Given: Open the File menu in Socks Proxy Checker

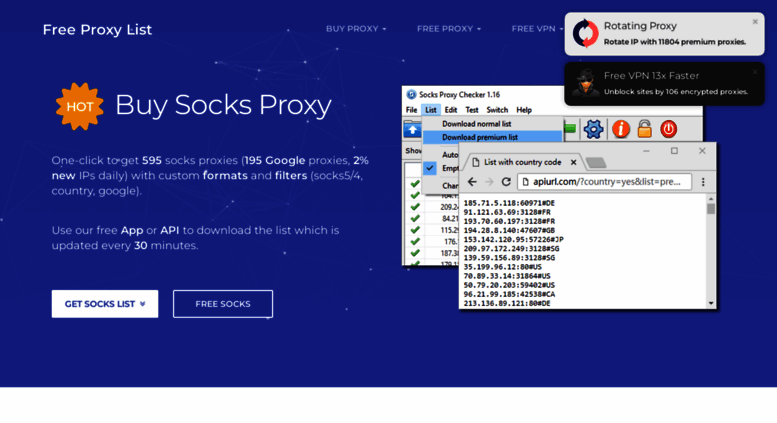Looking at the screenshot, I should click(x=411, y=110).
